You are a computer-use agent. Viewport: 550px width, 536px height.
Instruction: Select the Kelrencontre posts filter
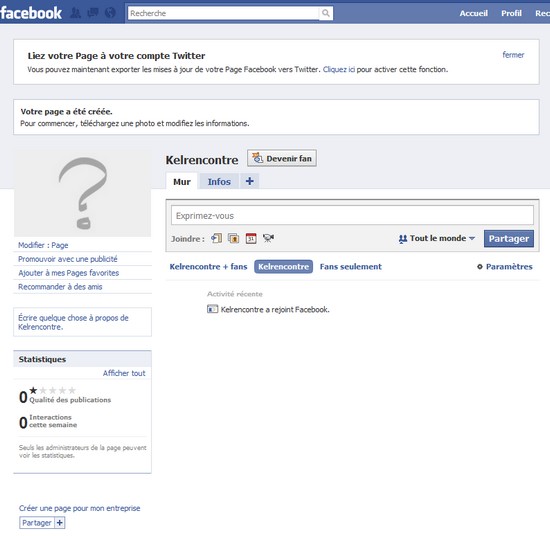(283, 267)
